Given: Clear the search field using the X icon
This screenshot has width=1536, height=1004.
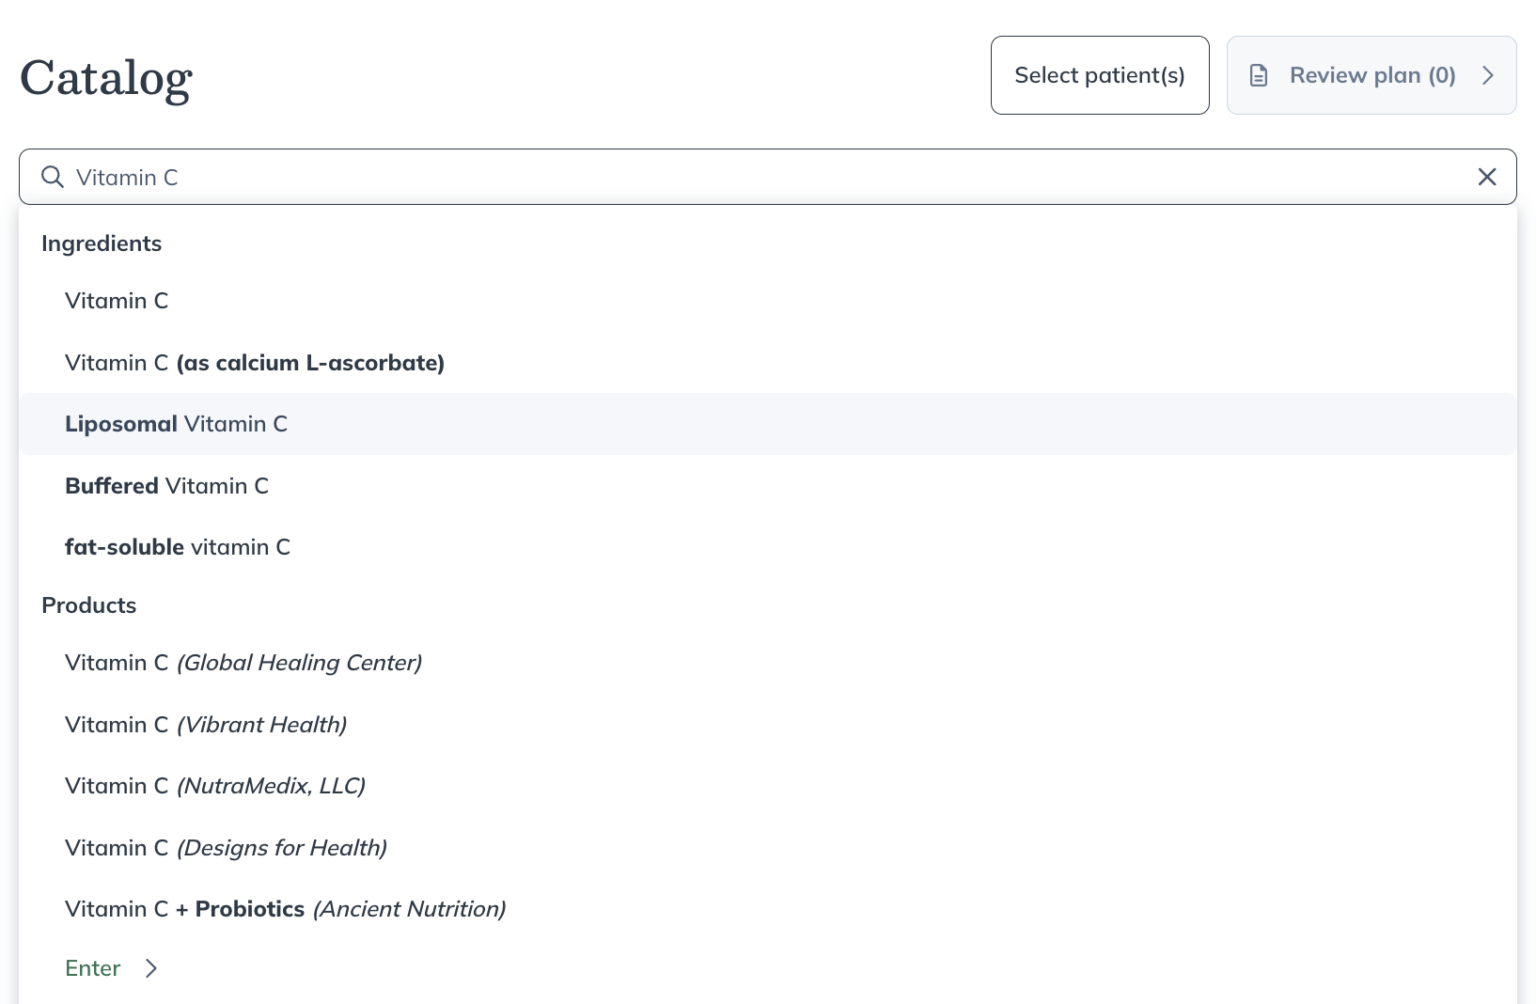Looking at the screenshot, I should [1487, 177].
